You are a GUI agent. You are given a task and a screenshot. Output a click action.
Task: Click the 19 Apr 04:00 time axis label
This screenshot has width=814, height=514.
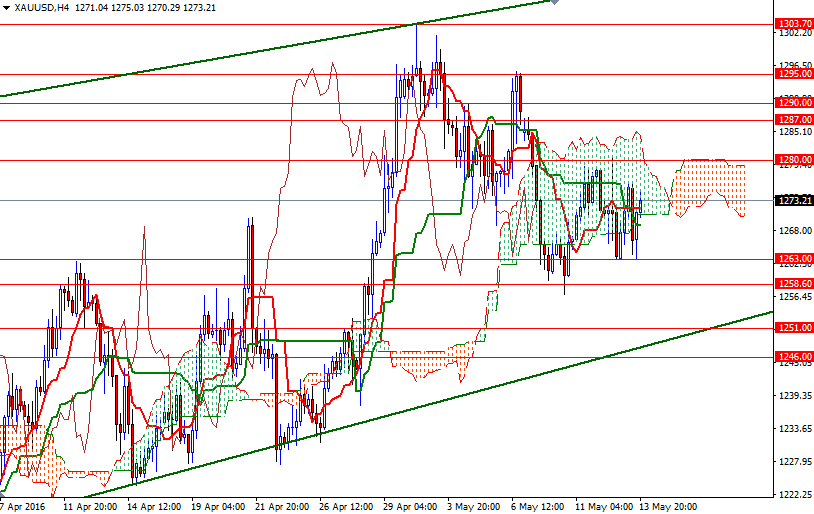[218, 506]
